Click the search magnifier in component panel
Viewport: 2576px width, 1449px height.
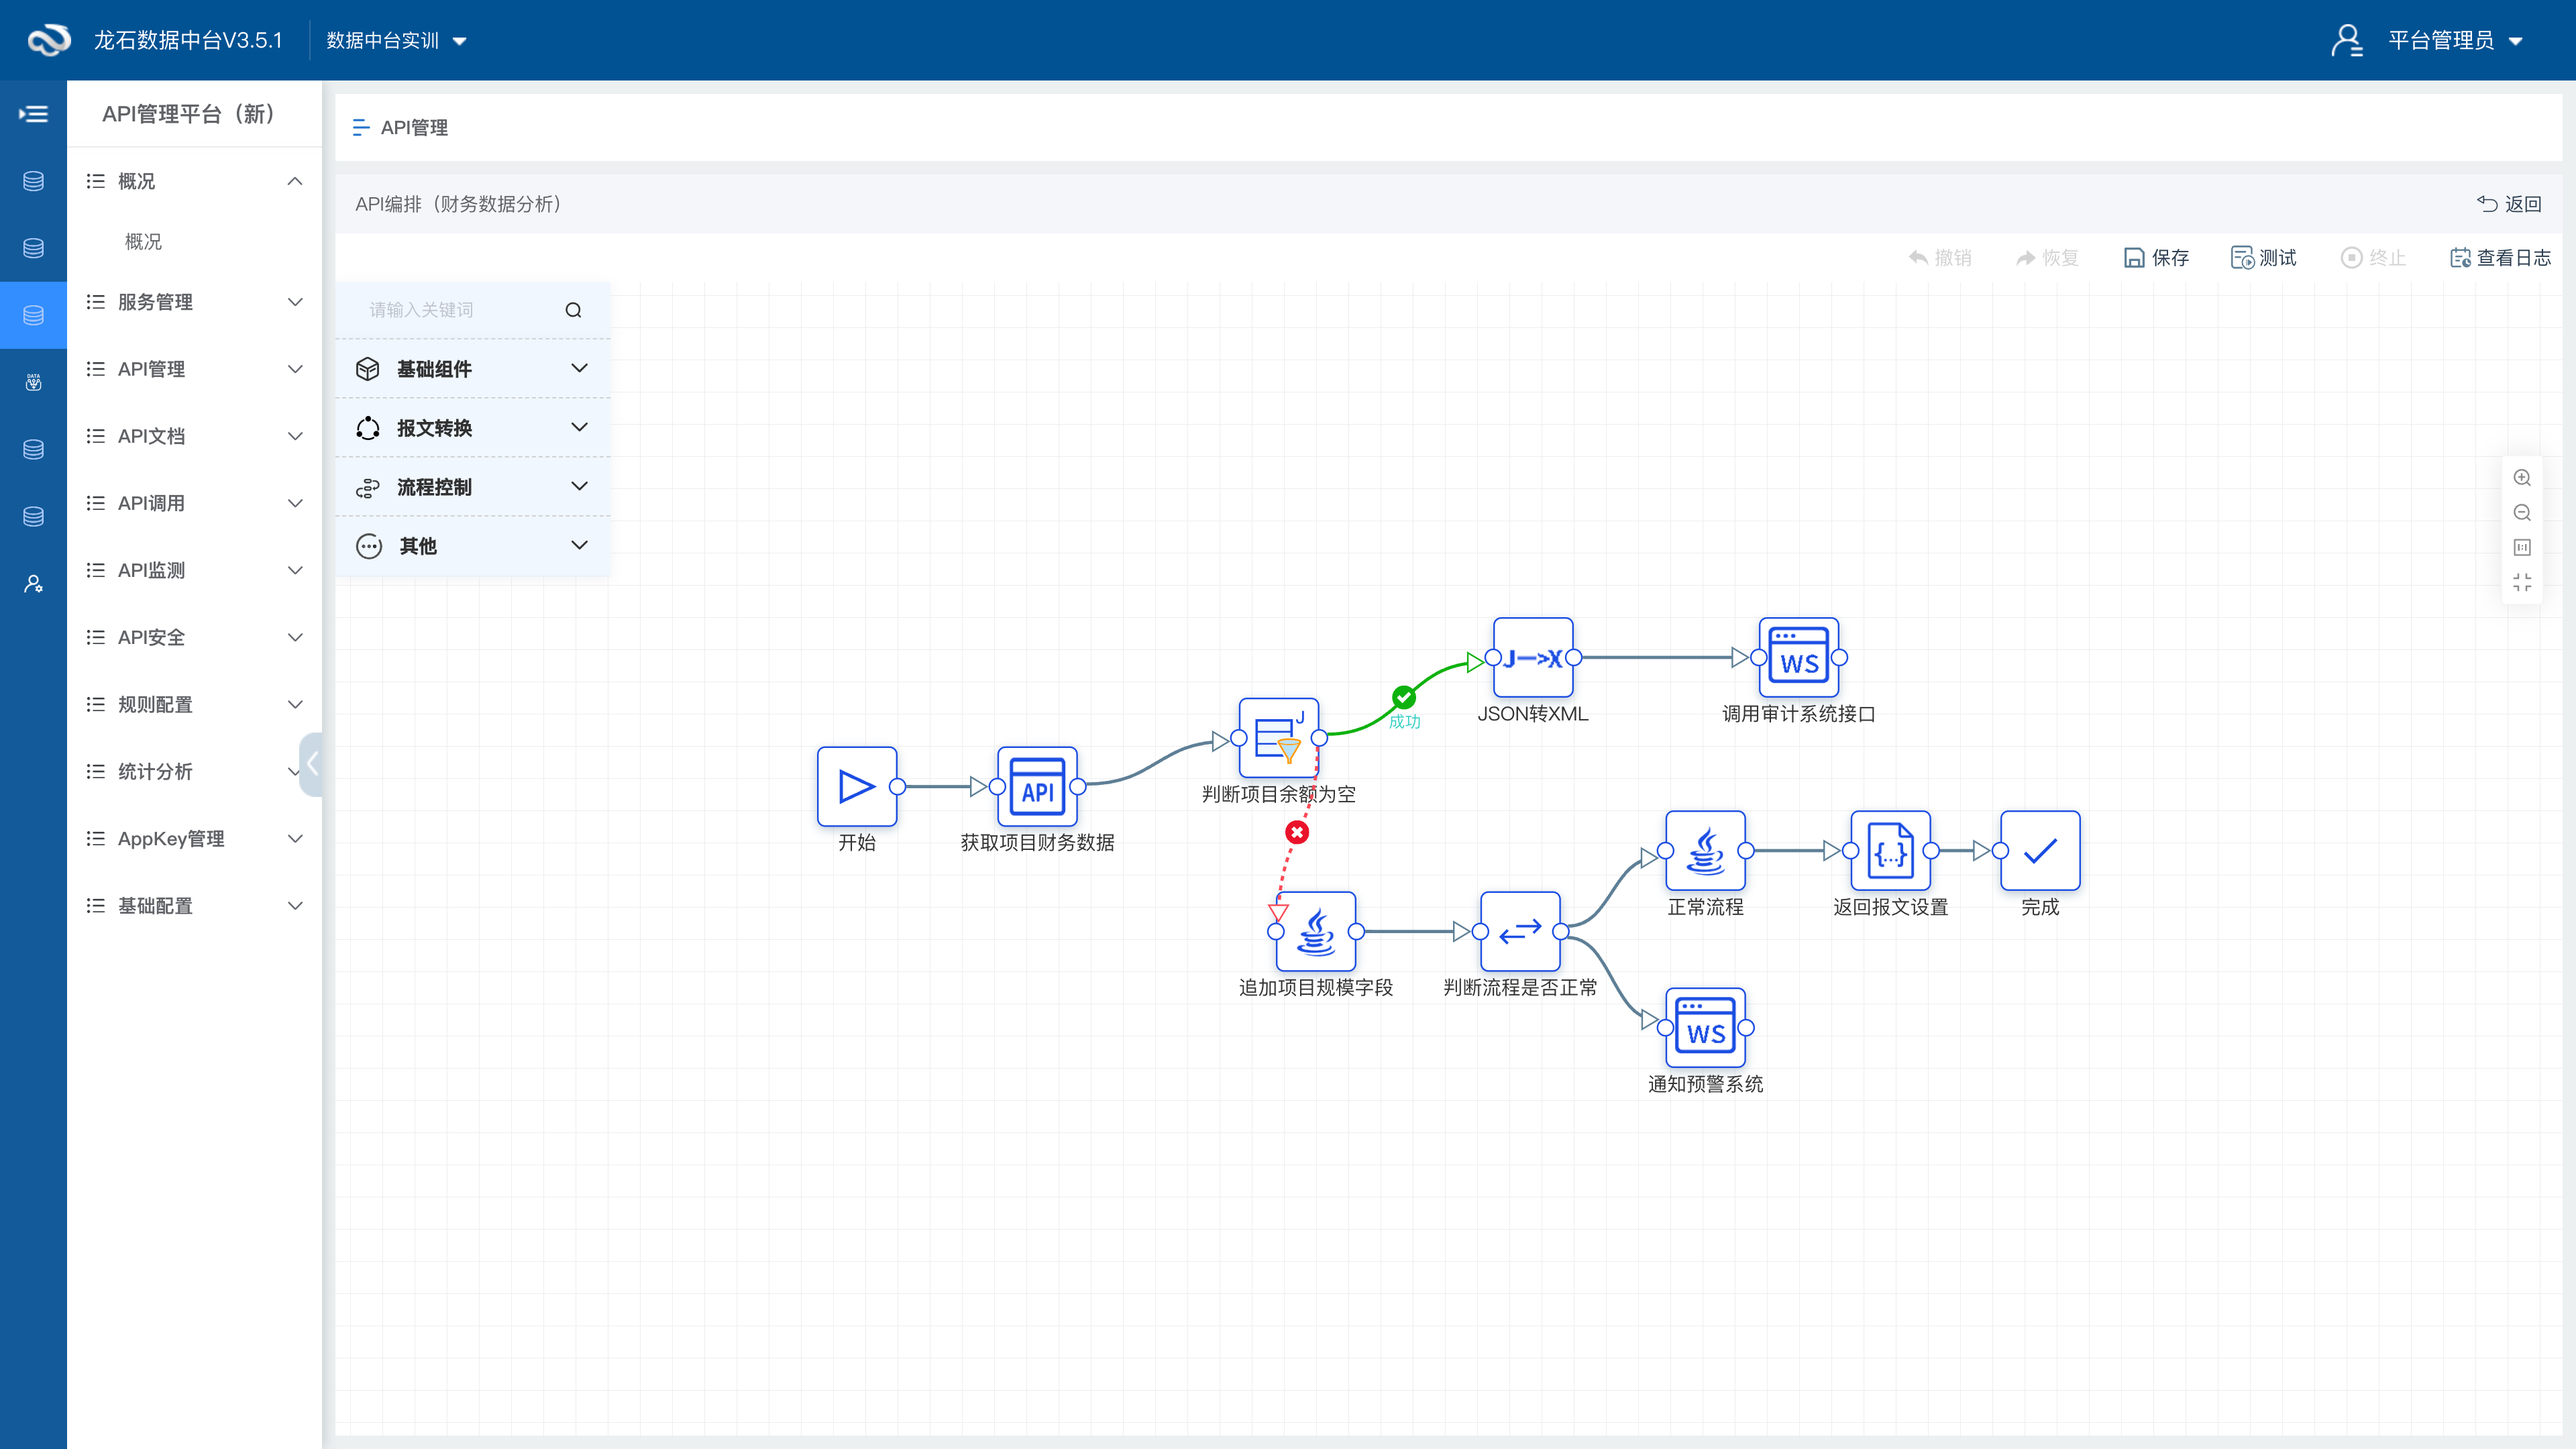point(573,310)
